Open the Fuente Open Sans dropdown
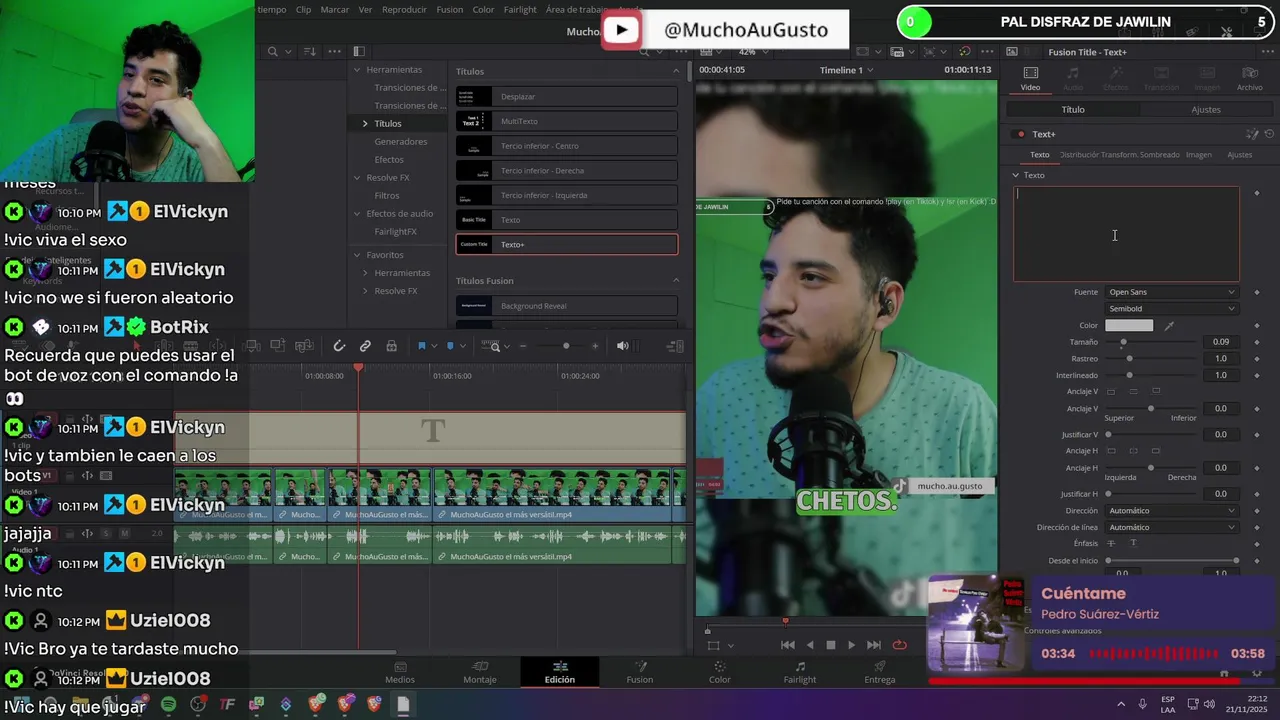 (x=1171, y=292)
